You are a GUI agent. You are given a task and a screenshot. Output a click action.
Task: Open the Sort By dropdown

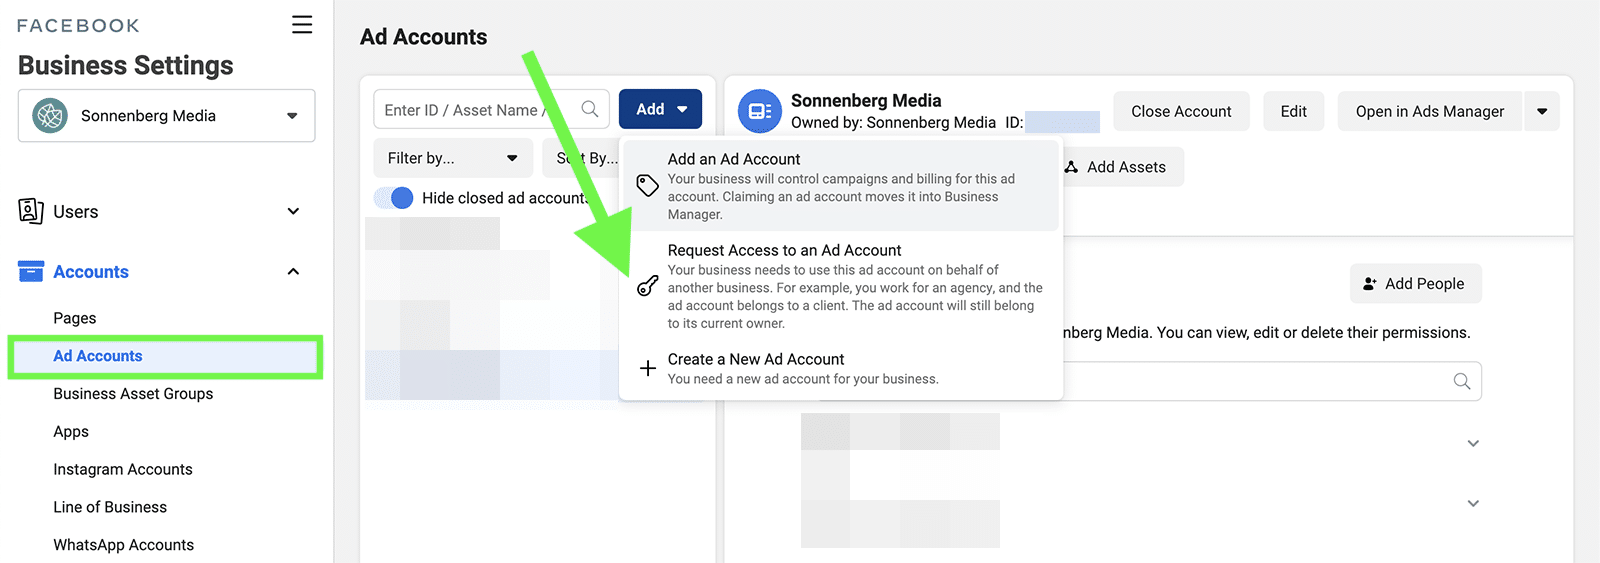[x=587, y=158]
